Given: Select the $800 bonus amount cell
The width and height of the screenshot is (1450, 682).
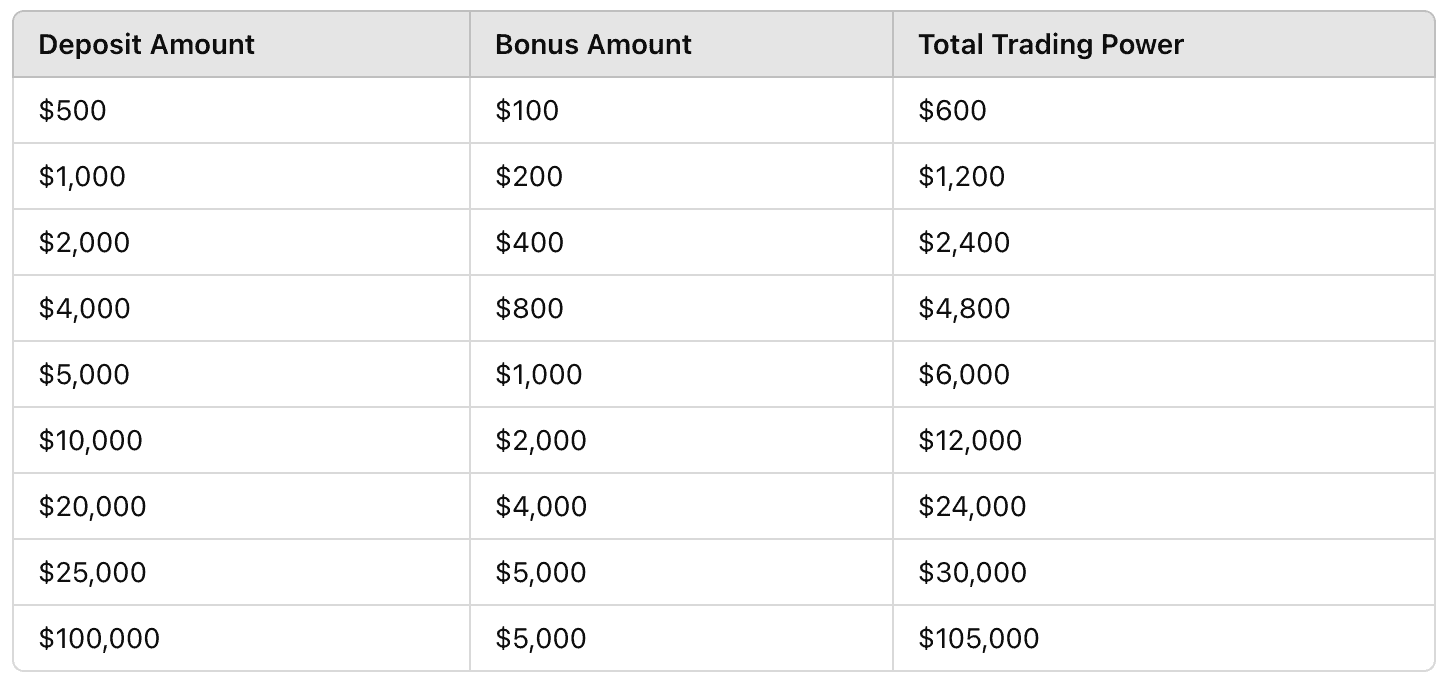Looking at the screenshot, I should click(x=529, y=308).
